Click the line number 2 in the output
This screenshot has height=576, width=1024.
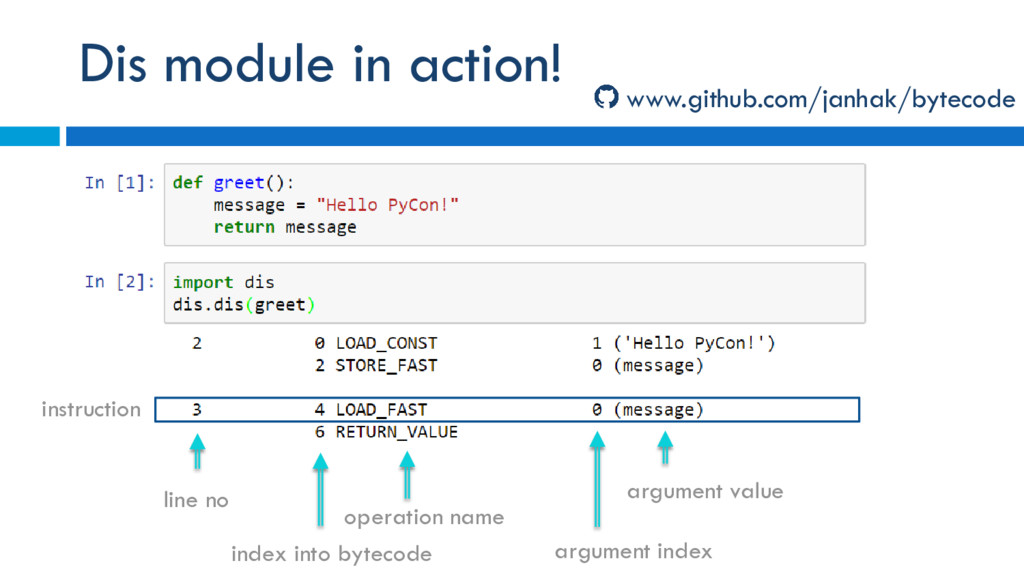point(197,344)
